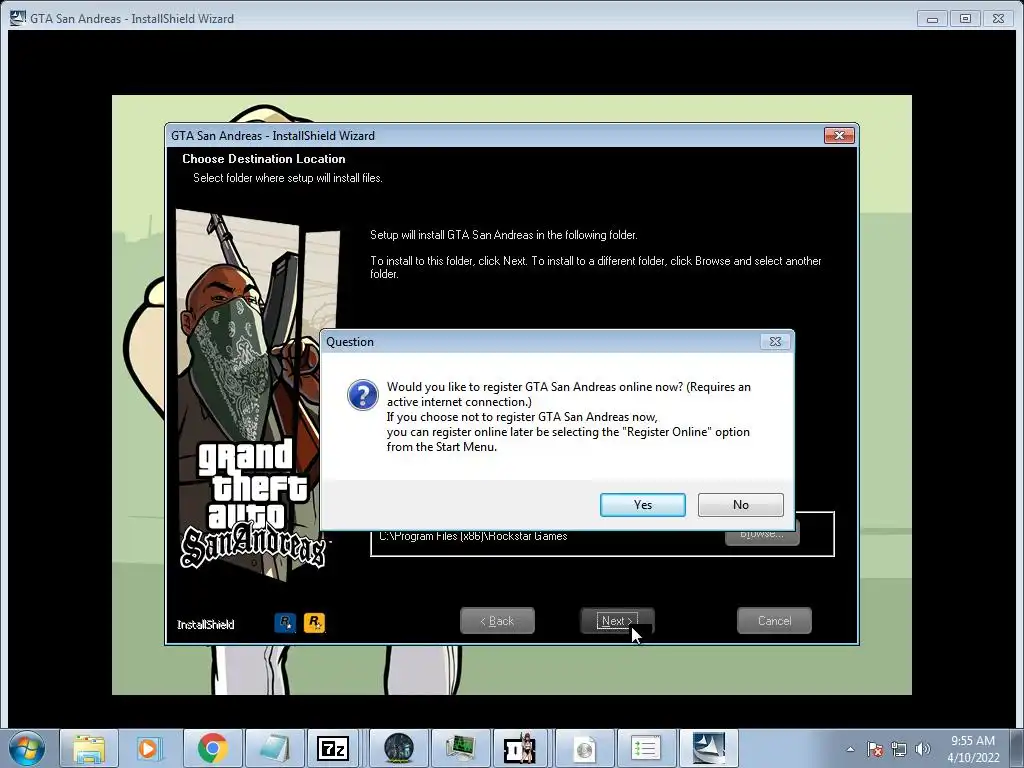Viewport: 1024px width, 768px height.
Task: Click the checklist taskbar icon
Action: [647, 748]
